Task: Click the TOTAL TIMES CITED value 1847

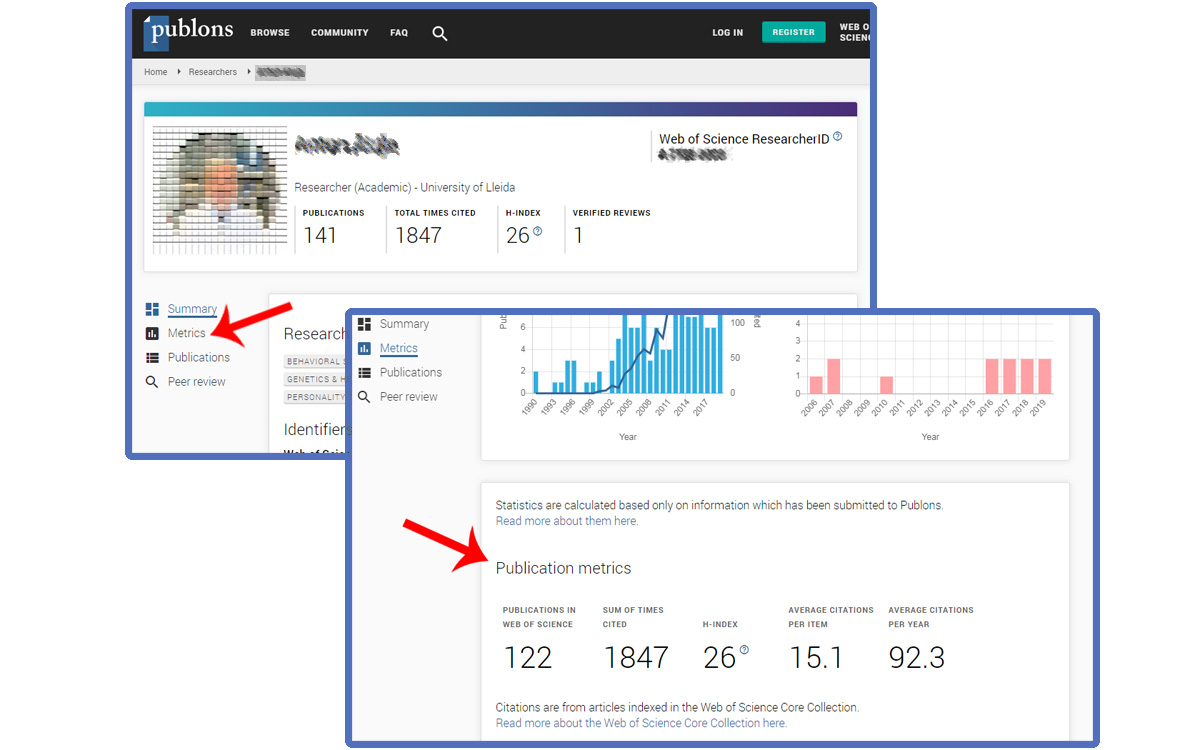Action: tap(418, 235)
